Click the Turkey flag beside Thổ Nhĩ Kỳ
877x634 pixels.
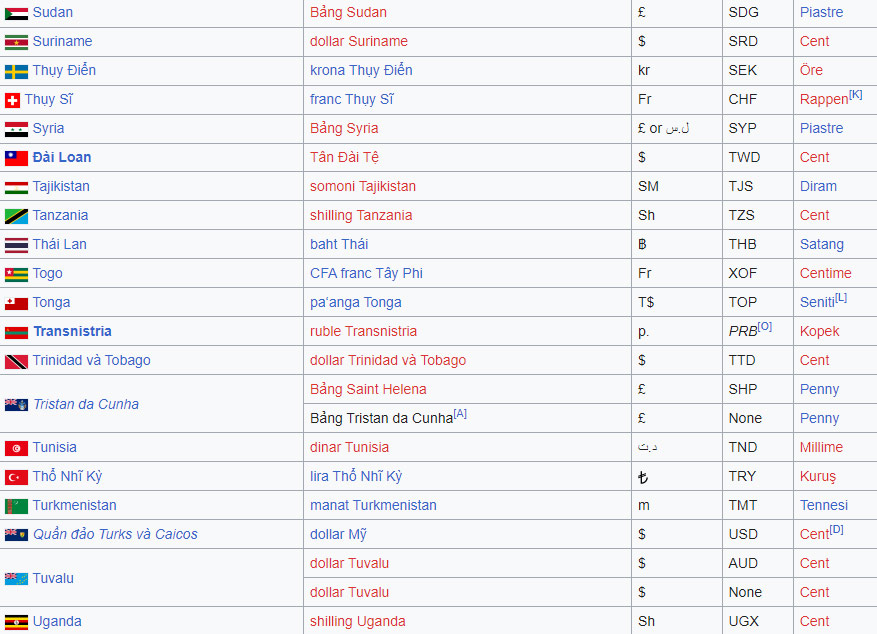(16, 477)
